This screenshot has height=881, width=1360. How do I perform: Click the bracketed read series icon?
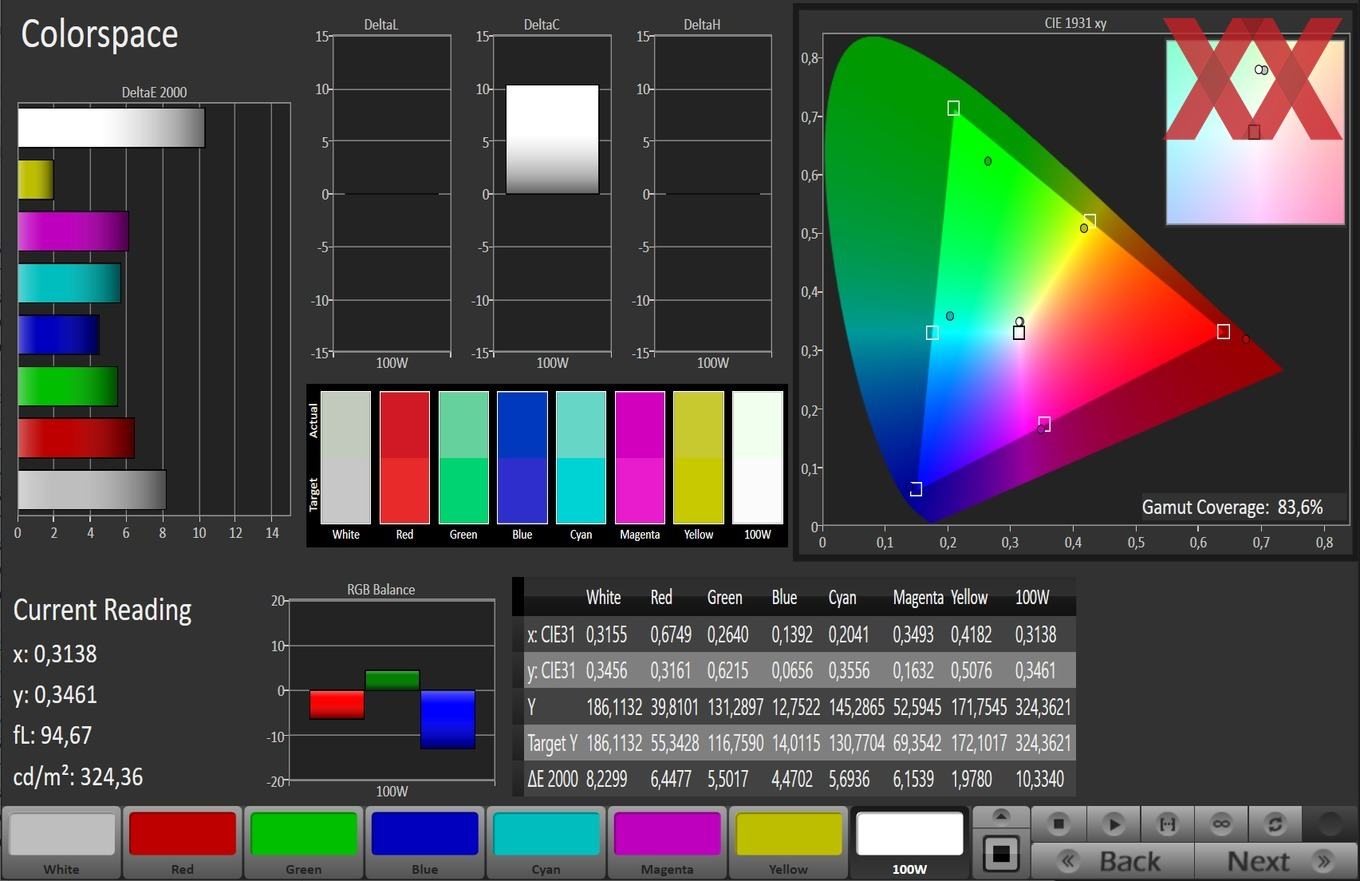(1167, 824)
